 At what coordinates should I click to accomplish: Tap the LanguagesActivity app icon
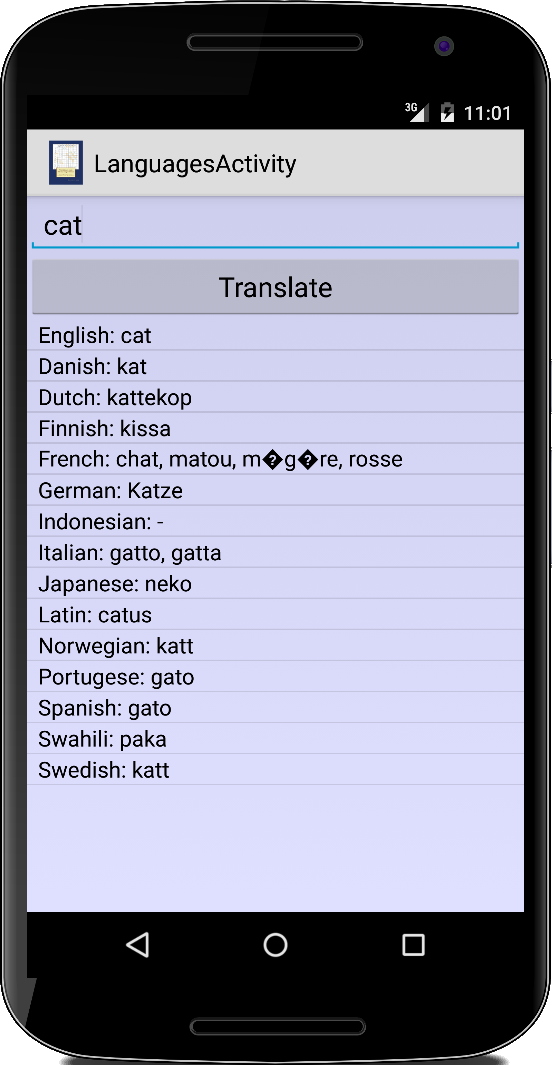(66, 163)
